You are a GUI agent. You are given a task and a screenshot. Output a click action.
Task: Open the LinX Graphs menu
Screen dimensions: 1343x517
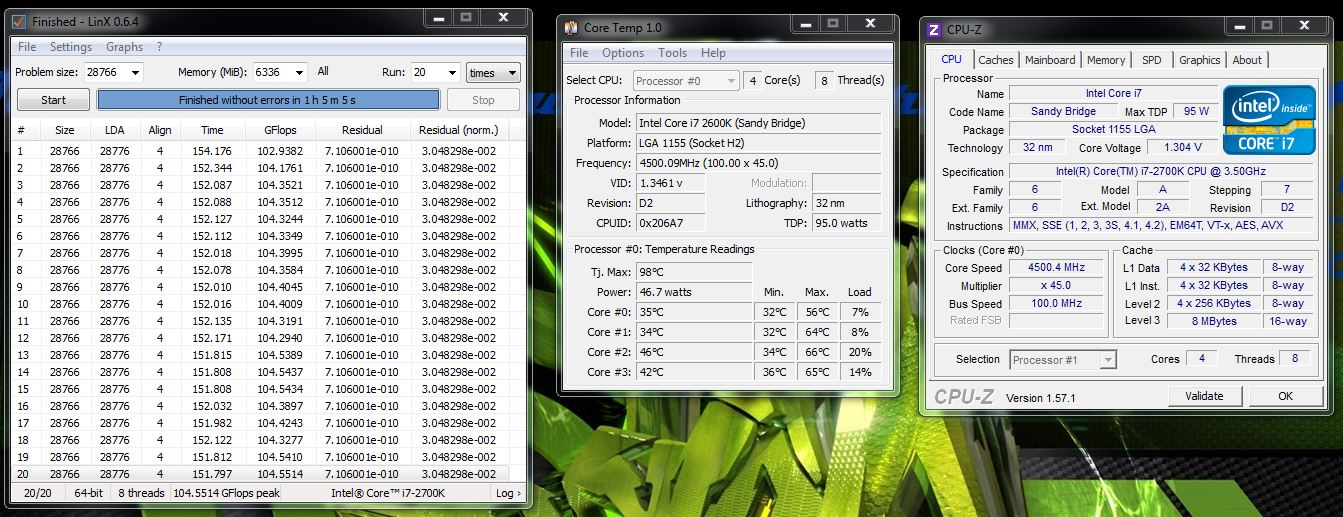tap(124, 47)
